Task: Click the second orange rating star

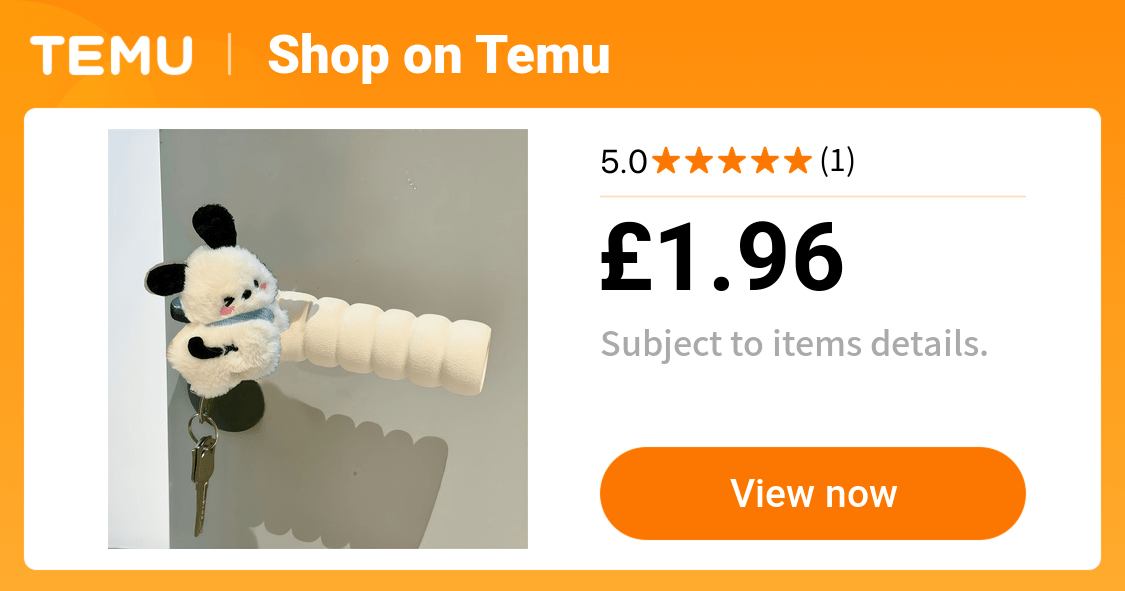Action: (x=700, y=161)
